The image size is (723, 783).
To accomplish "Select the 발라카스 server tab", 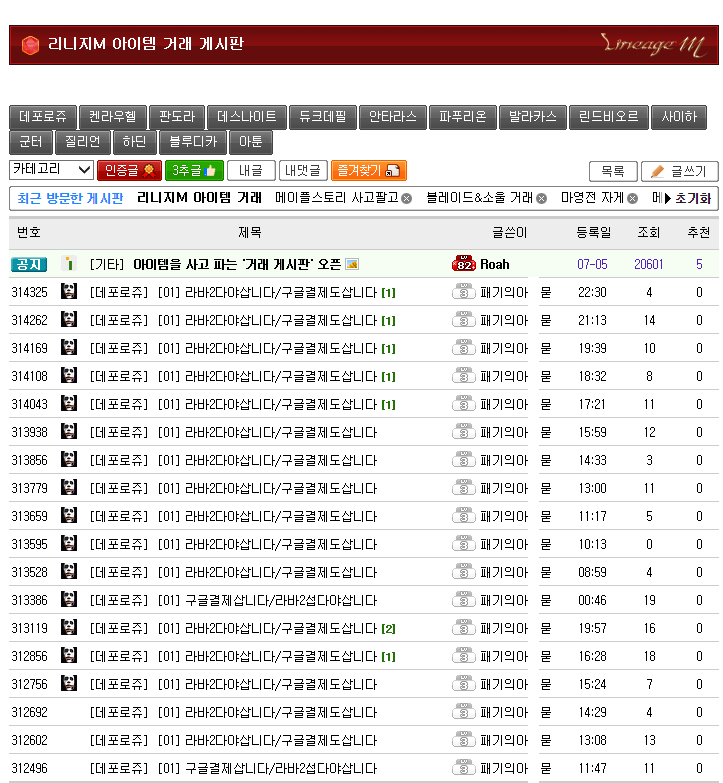I will coord(532,117).
